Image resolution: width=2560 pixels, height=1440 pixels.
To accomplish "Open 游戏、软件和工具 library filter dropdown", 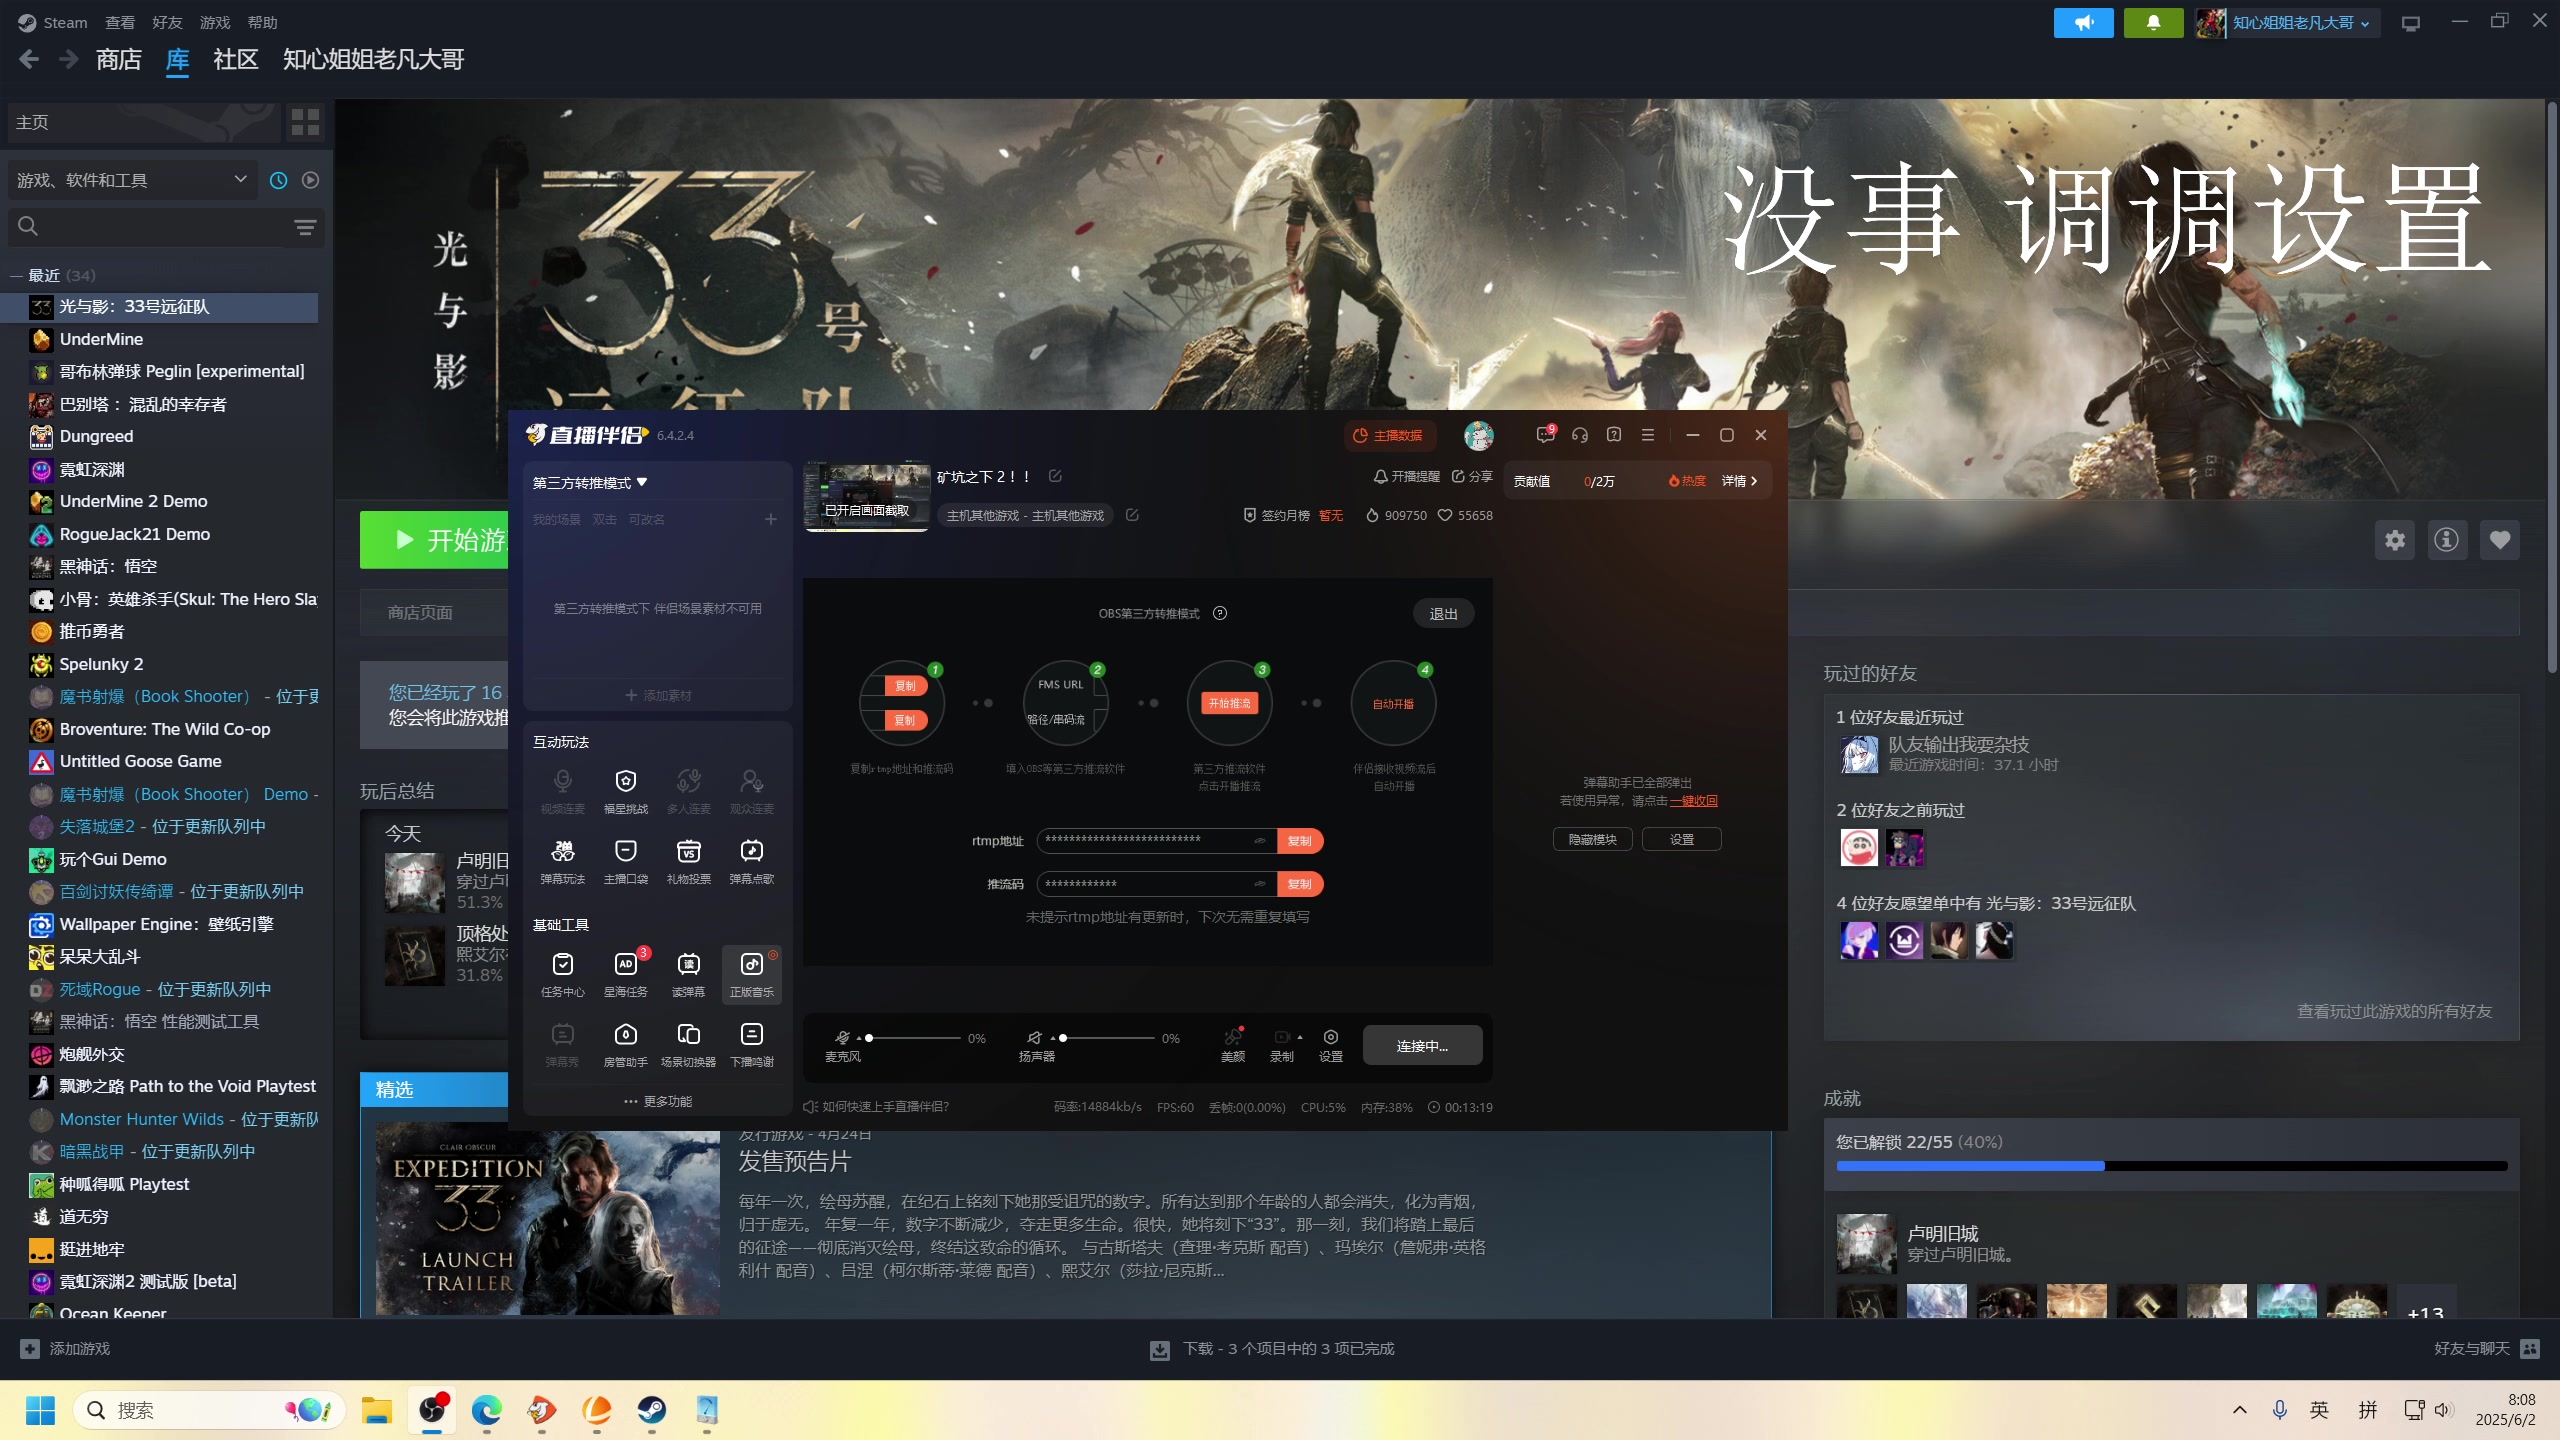I will tap(131, 180).
